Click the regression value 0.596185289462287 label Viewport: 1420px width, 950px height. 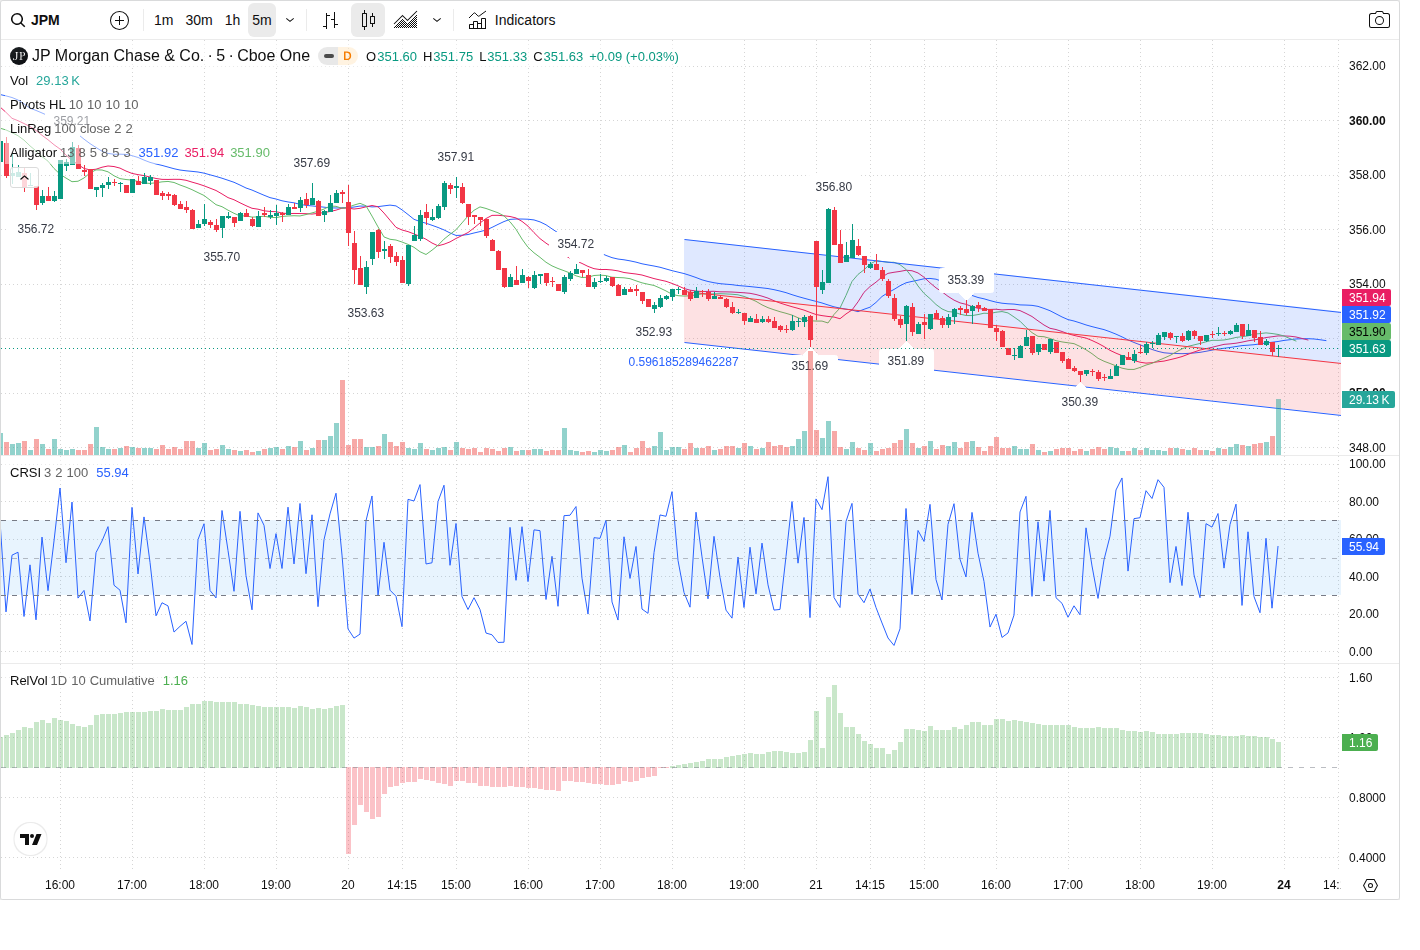coord(683,362)
